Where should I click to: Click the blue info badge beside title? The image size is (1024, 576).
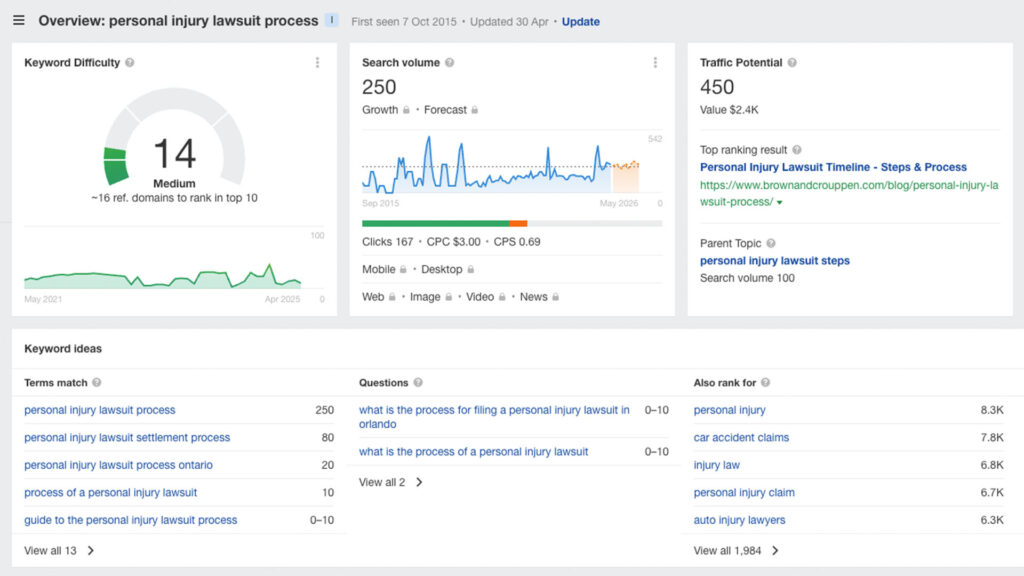coord(332,20)
